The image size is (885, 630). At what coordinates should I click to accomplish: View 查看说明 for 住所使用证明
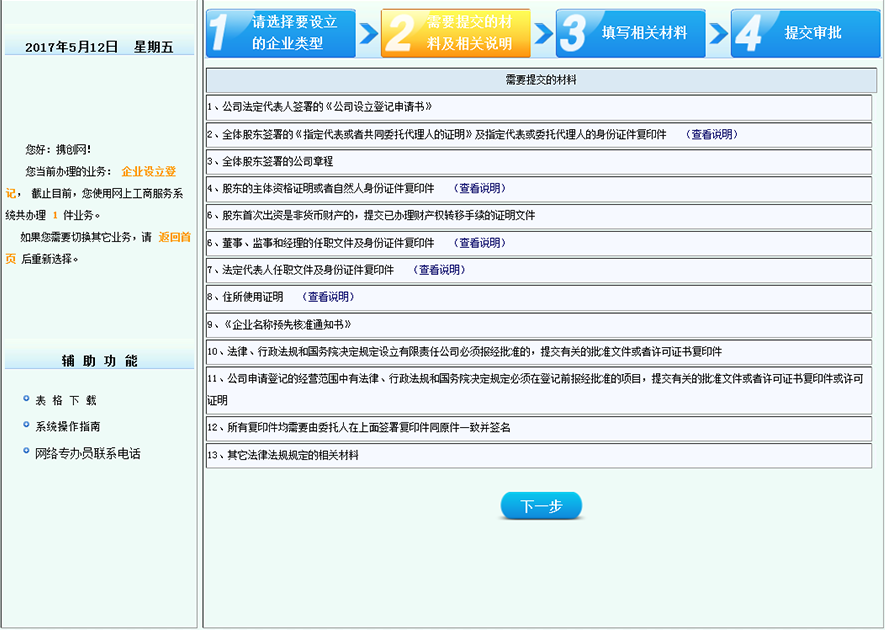pyautogui.click(x=330, y=296)
